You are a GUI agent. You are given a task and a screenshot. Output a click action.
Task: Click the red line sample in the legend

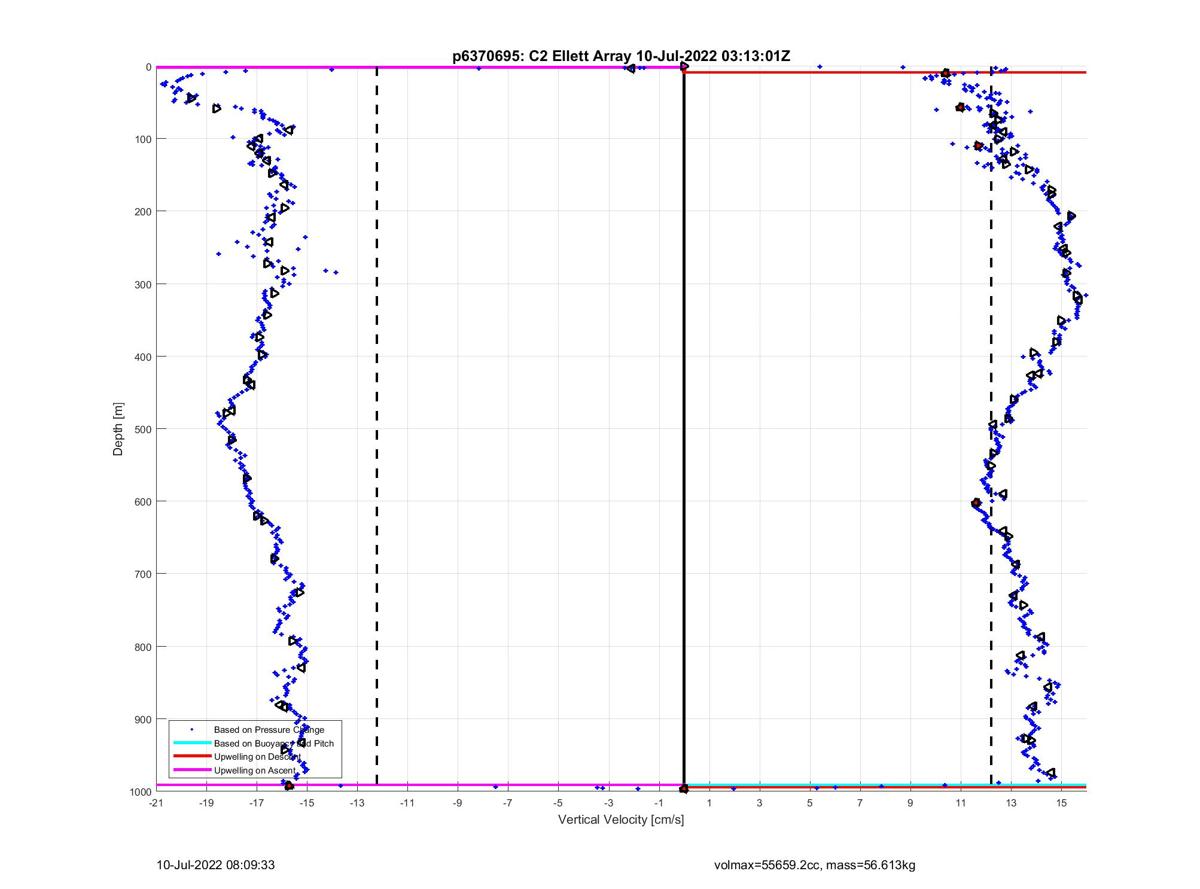[x=191, y=757]
